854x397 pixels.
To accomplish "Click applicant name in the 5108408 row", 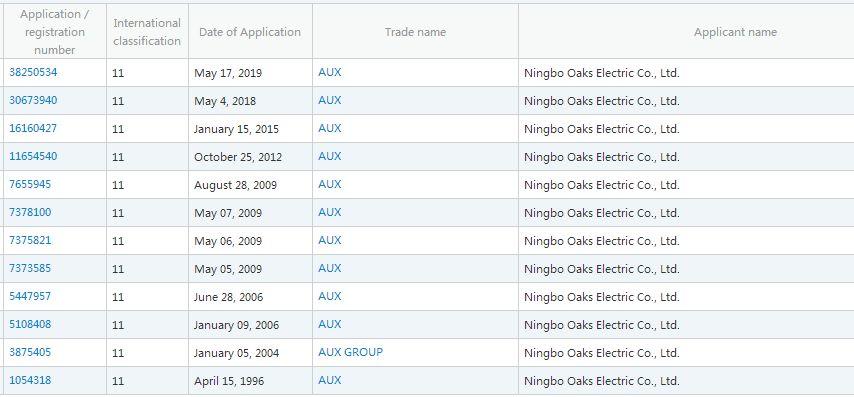I will (602, 325).
